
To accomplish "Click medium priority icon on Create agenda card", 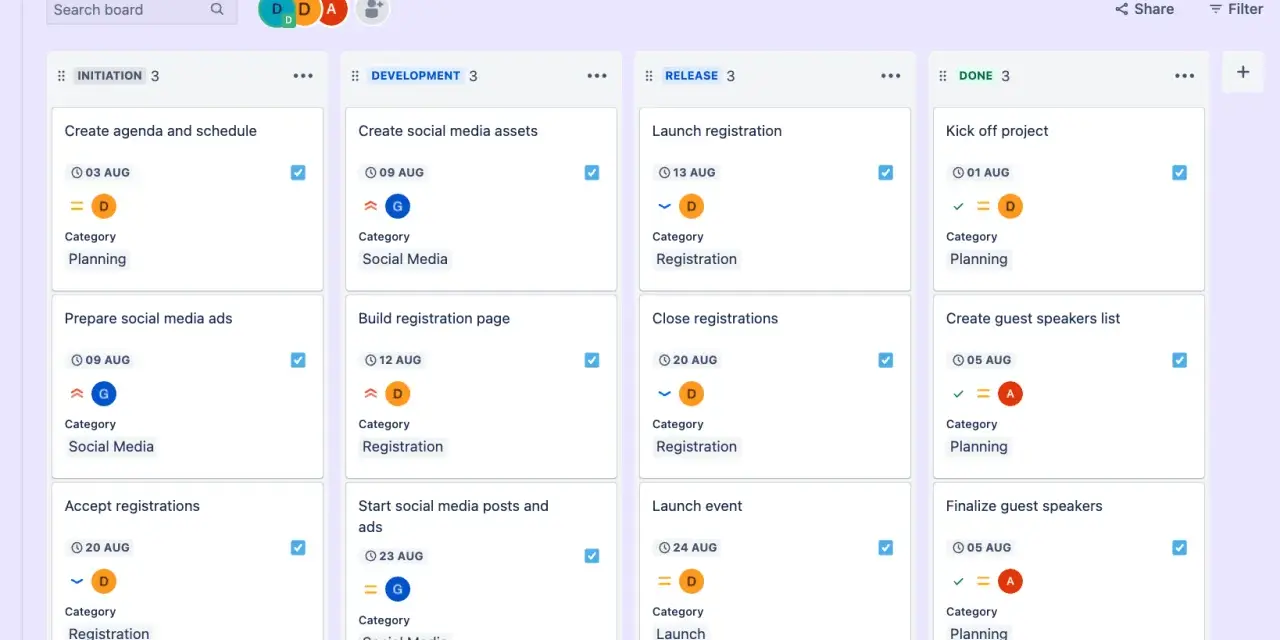I will click(76, 207).
